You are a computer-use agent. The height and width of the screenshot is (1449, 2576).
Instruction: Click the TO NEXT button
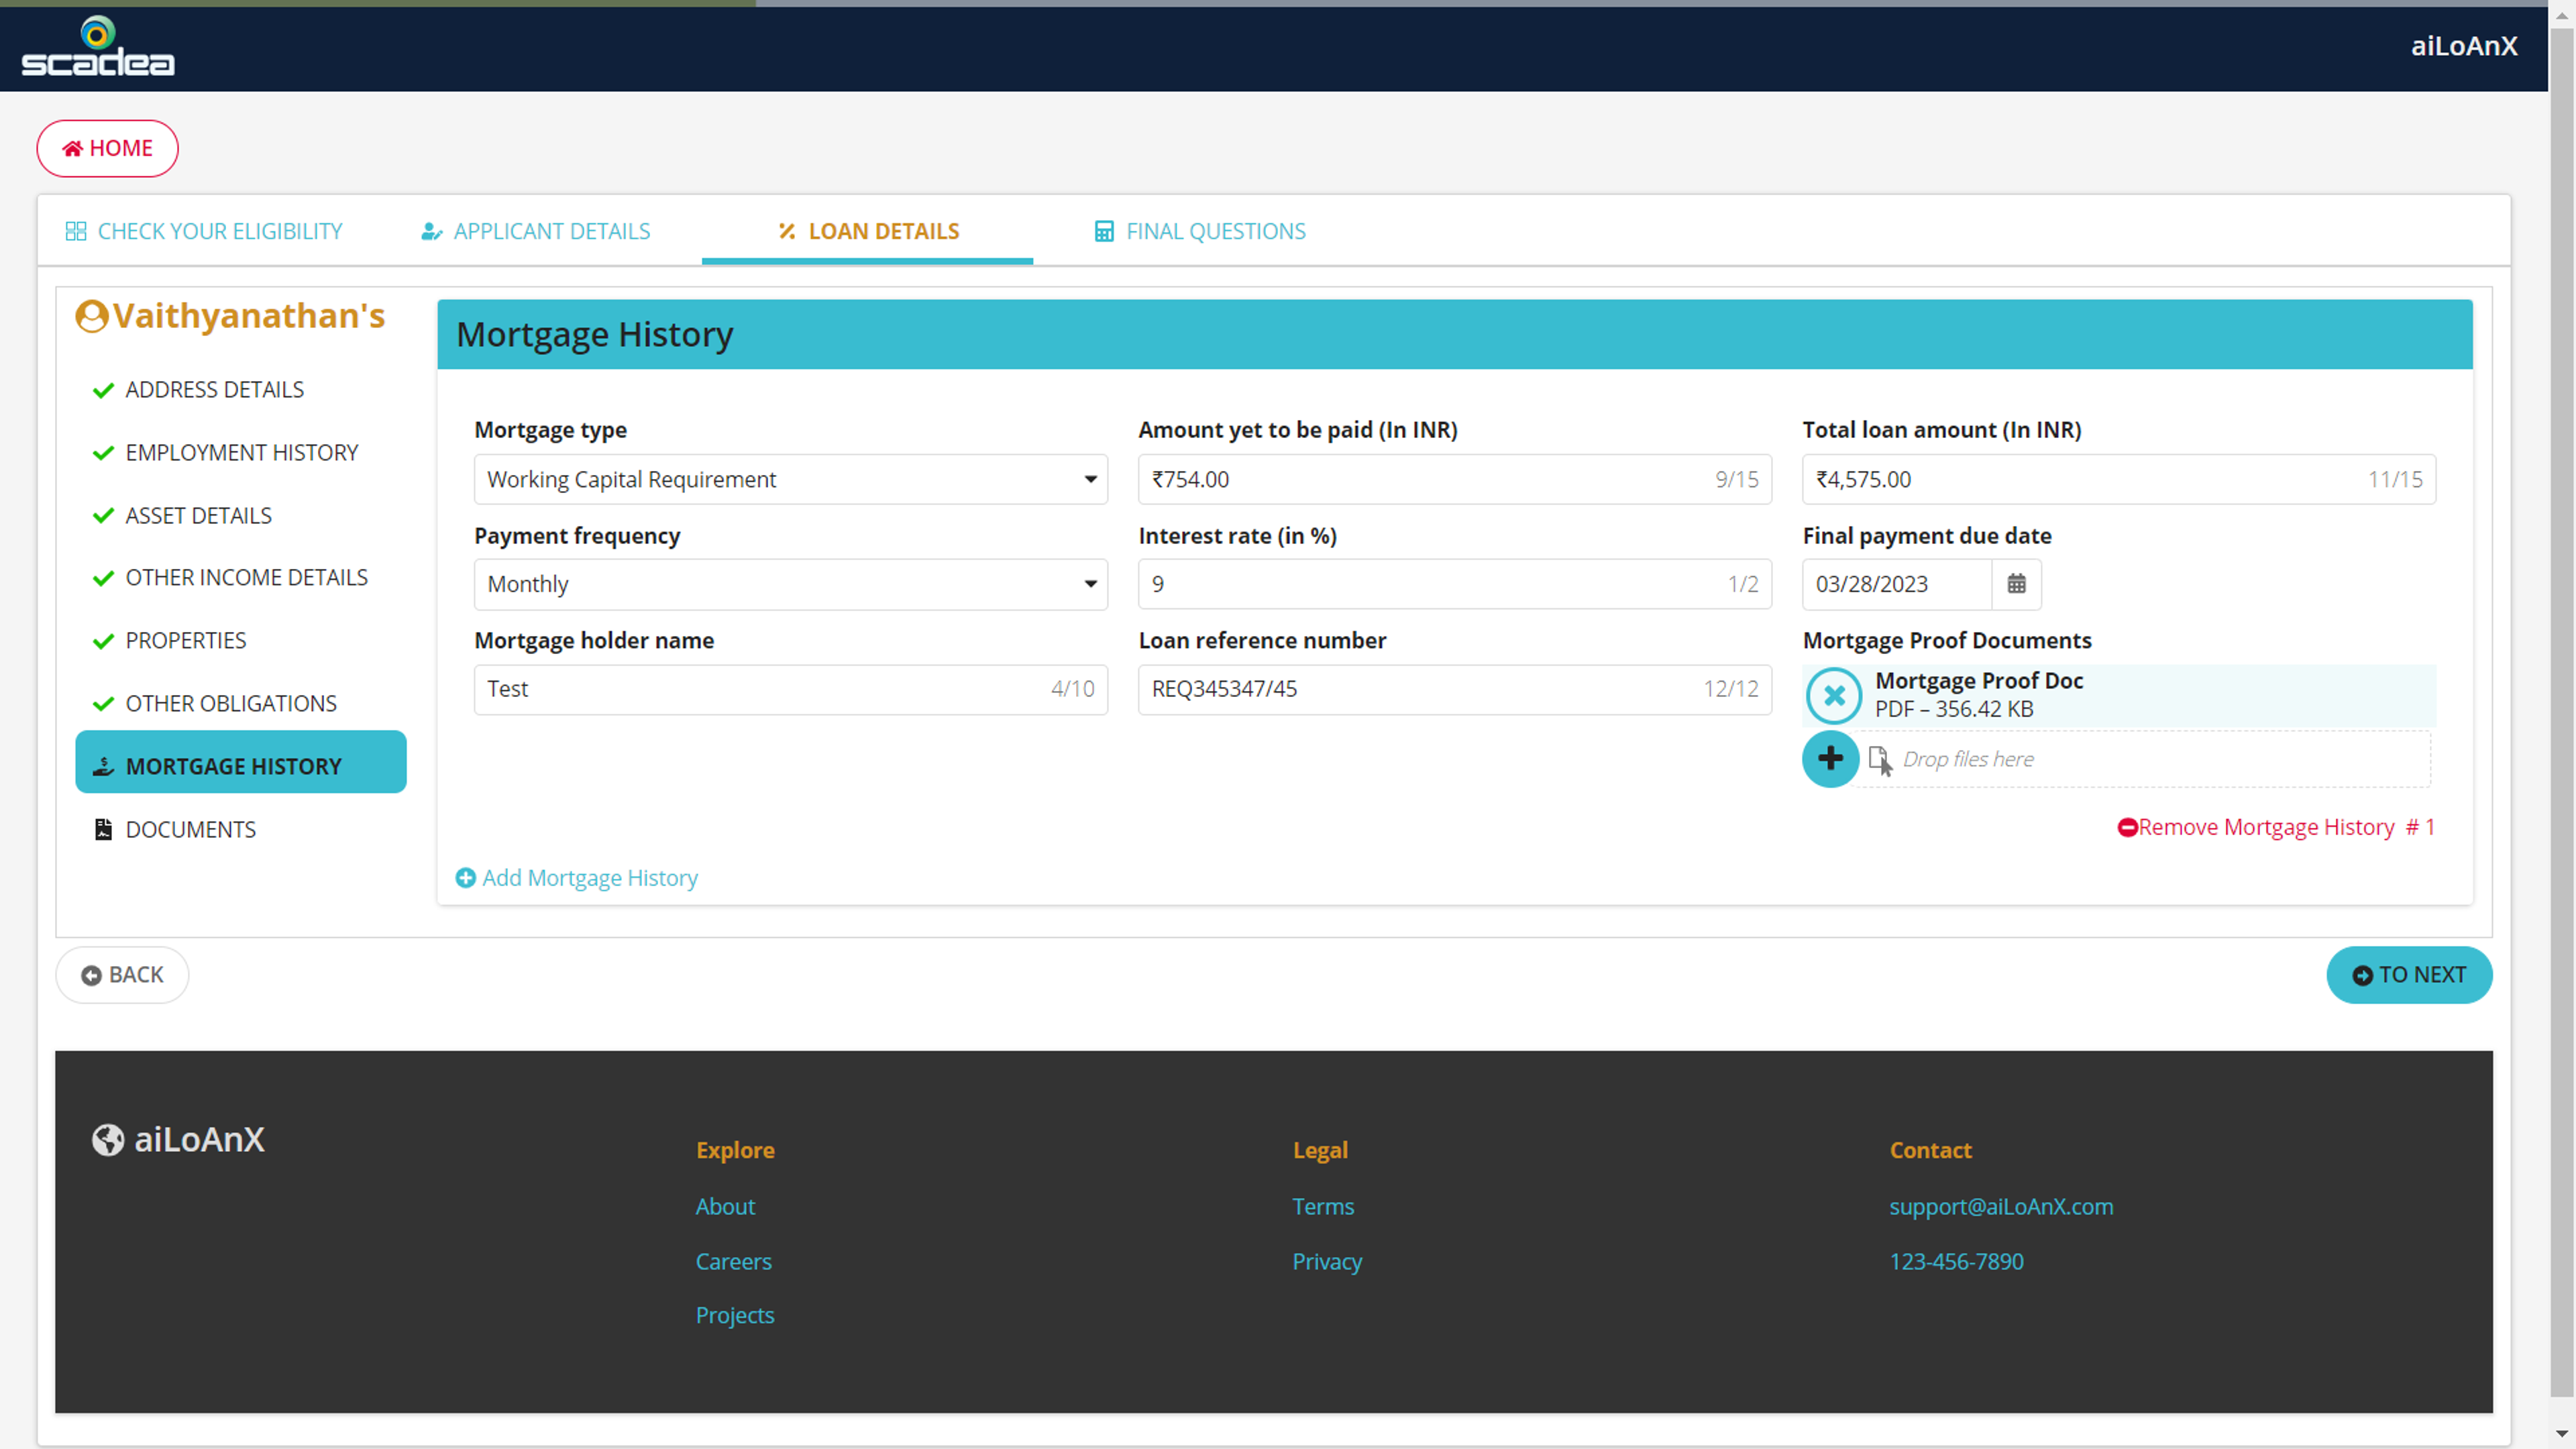[x=2408, y=974]
